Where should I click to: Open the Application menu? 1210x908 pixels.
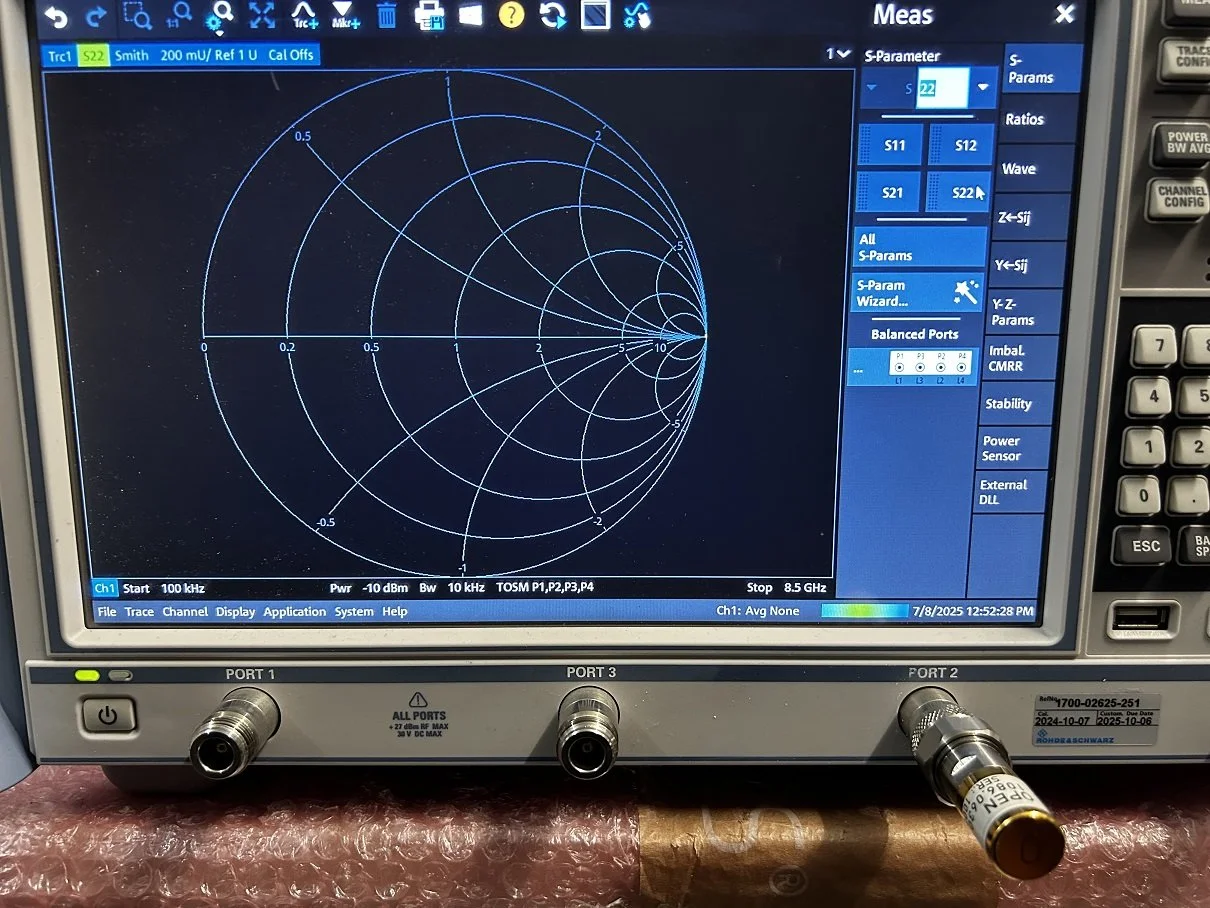click(x=294, y=611)
